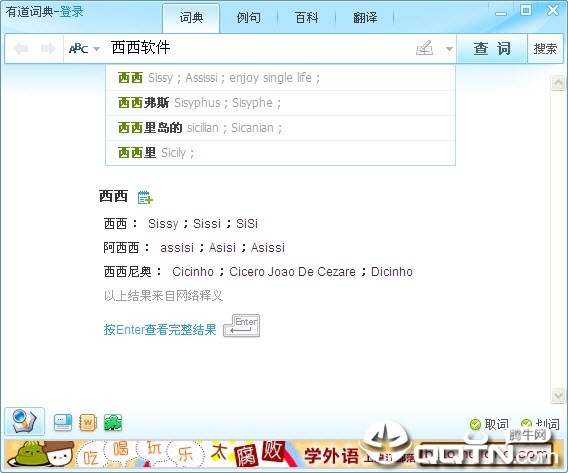The image size is (568, 473).
Task: Expand the search history dropdown arrow
Action: (449, 49)
